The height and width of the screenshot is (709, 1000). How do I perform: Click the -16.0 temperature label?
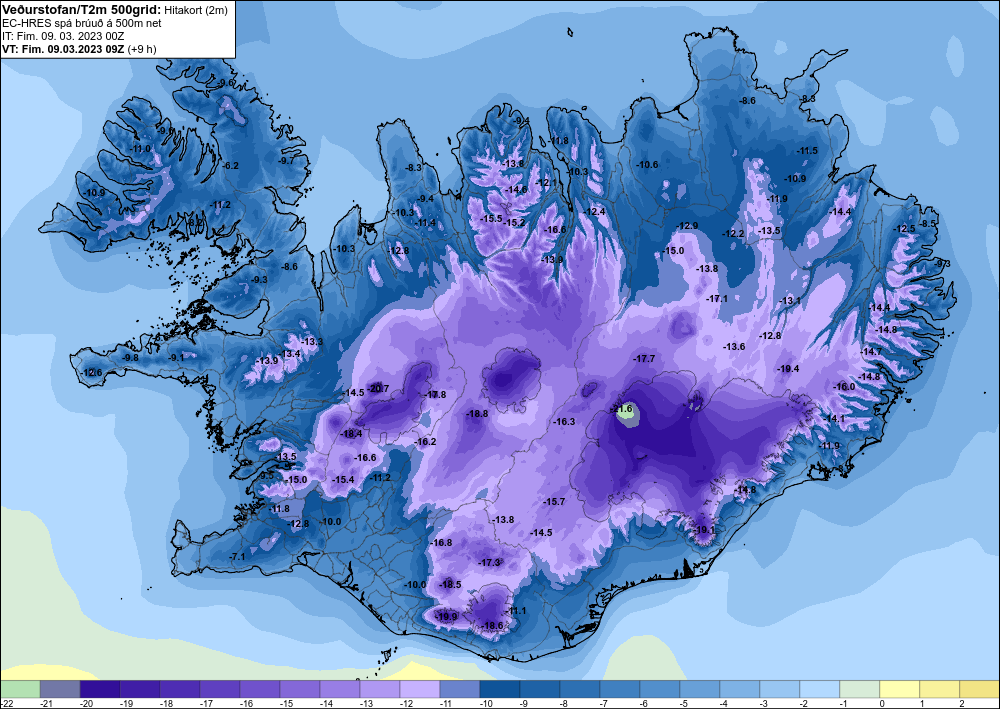pos(844,386)
